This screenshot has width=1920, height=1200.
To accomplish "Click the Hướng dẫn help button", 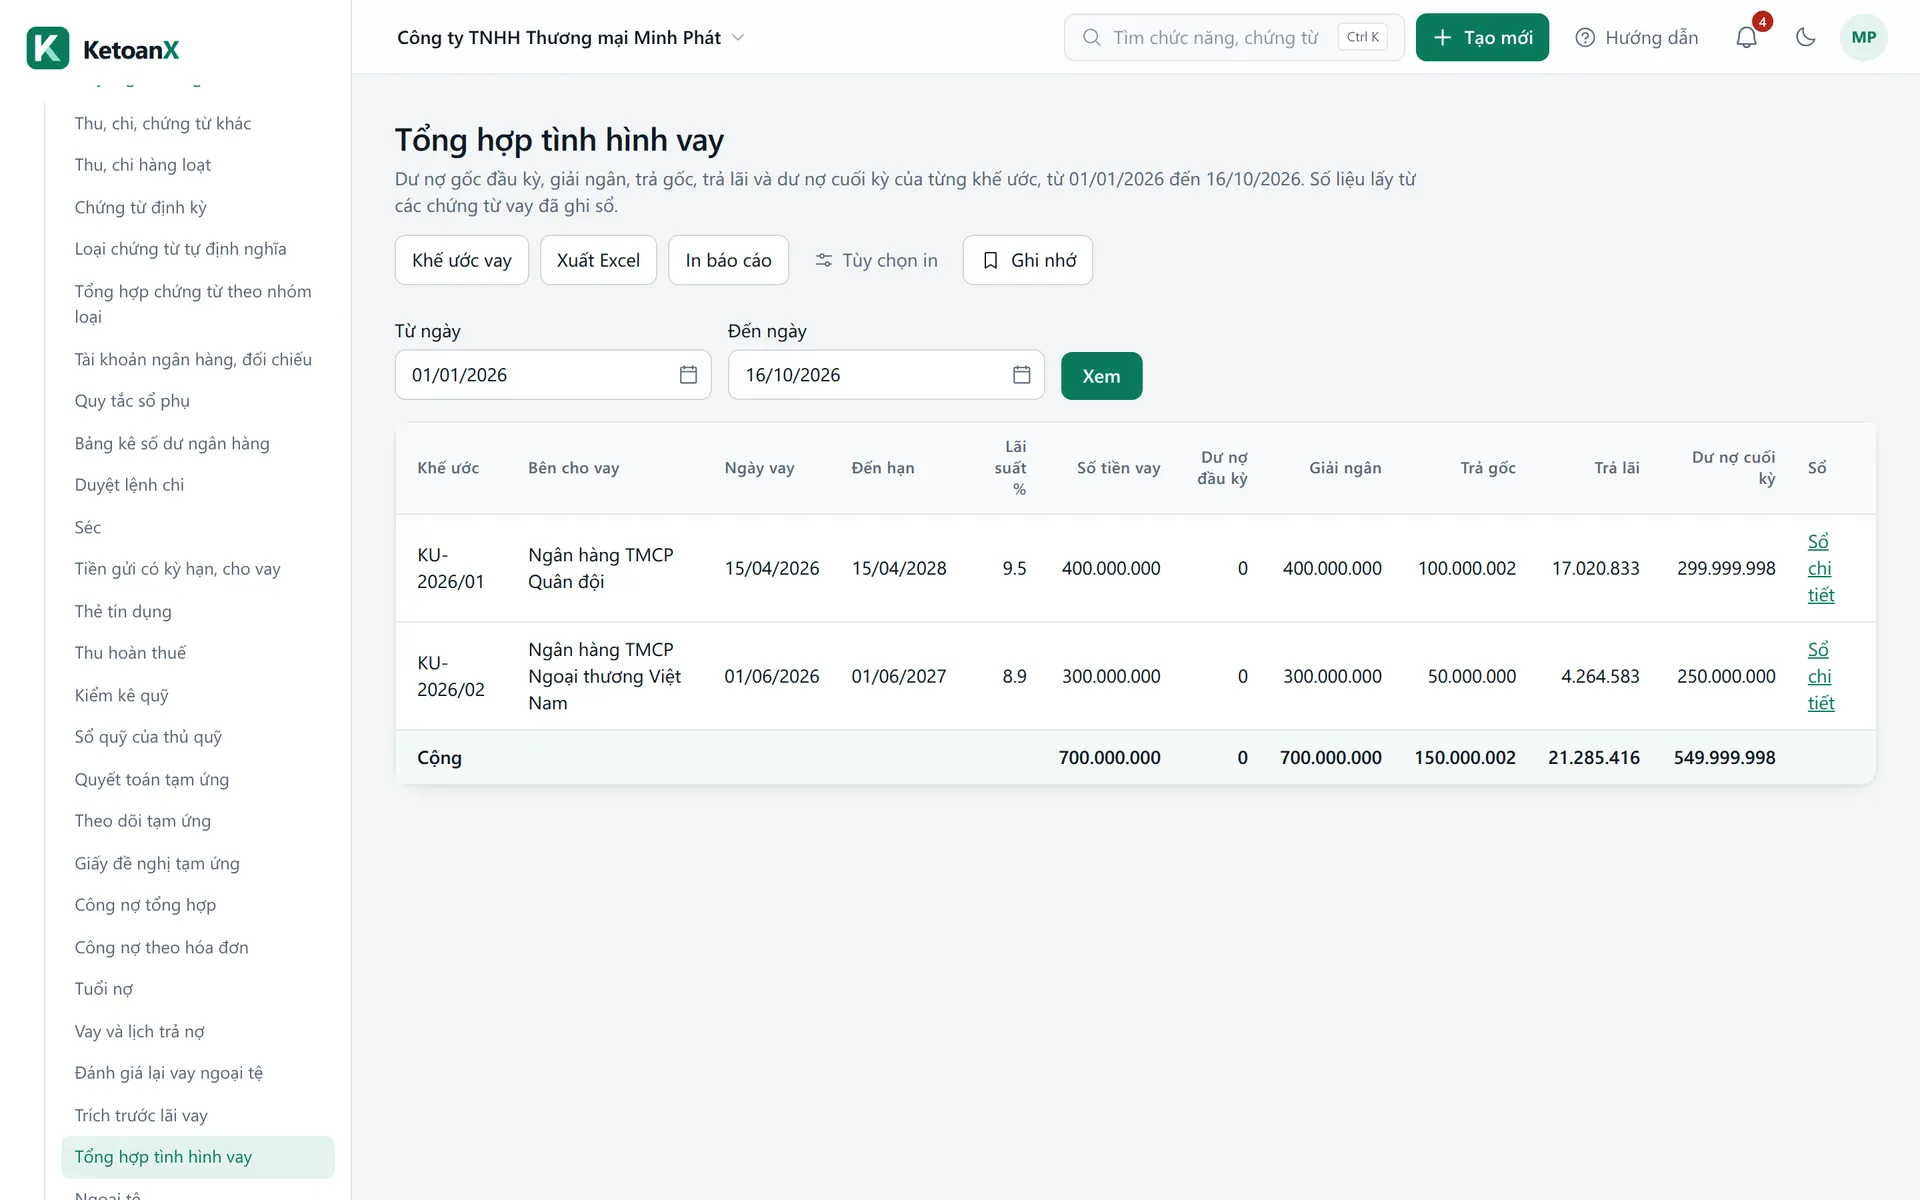I will (1636, 37).
